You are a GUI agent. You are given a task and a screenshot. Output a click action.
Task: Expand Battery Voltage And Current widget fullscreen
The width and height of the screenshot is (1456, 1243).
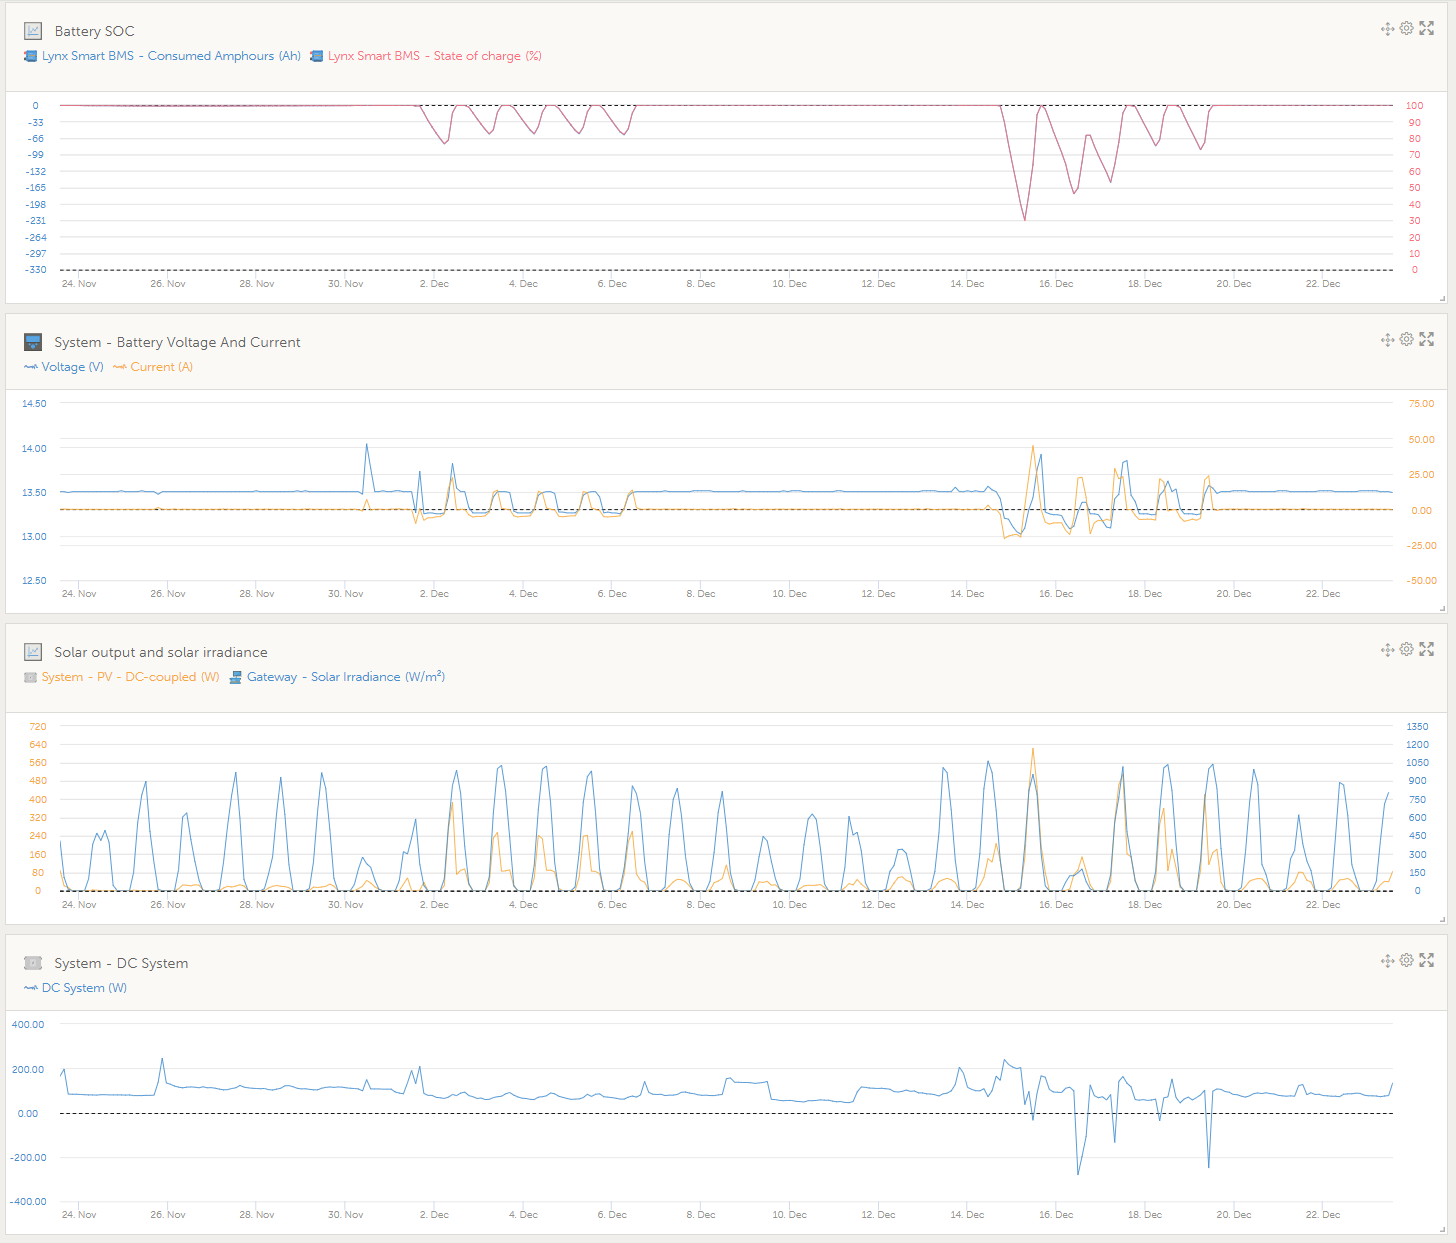point(1427,339)
